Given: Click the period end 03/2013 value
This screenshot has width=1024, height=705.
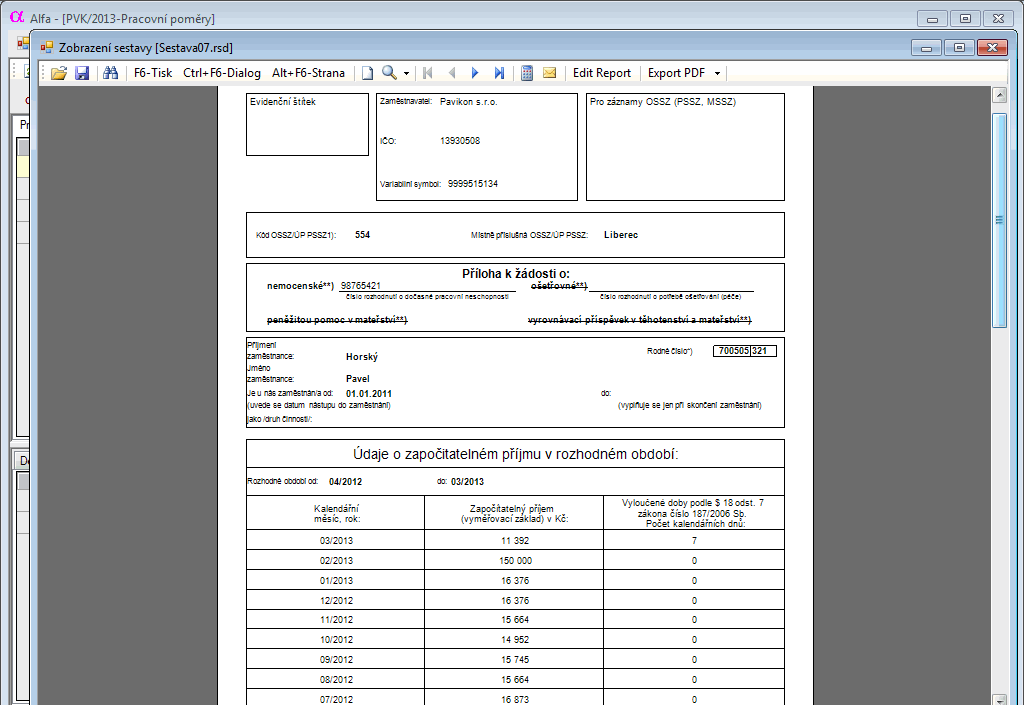Looking at the screenshot, I should (468, 482).
